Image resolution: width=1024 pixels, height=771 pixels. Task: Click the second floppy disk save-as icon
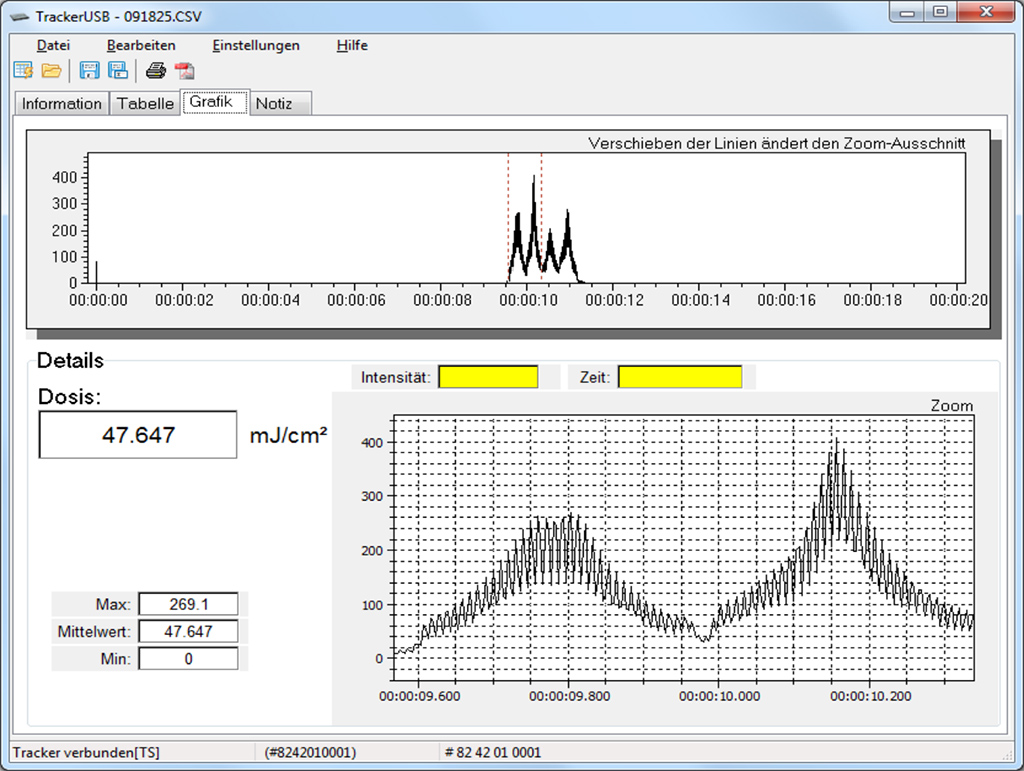(117, 70)
